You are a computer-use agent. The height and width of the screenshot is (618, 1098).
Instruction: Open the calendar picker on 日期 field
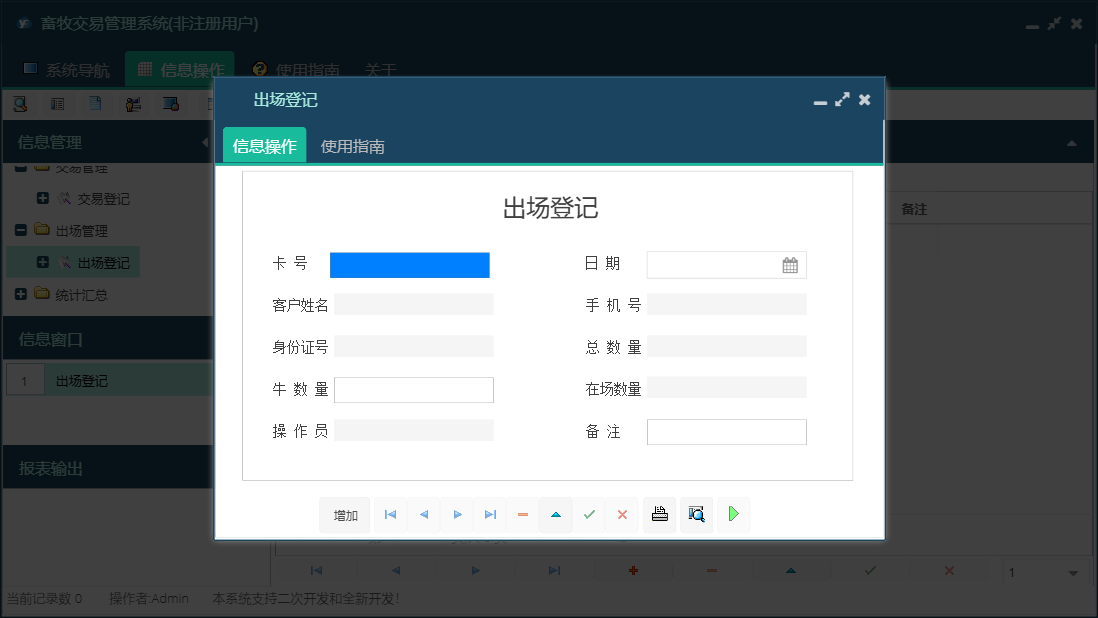coord(789,264)
